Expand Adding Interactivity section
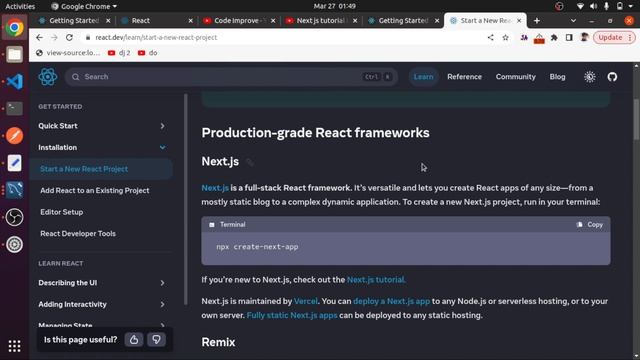This screenshot has width=640, height=360. 101,304
